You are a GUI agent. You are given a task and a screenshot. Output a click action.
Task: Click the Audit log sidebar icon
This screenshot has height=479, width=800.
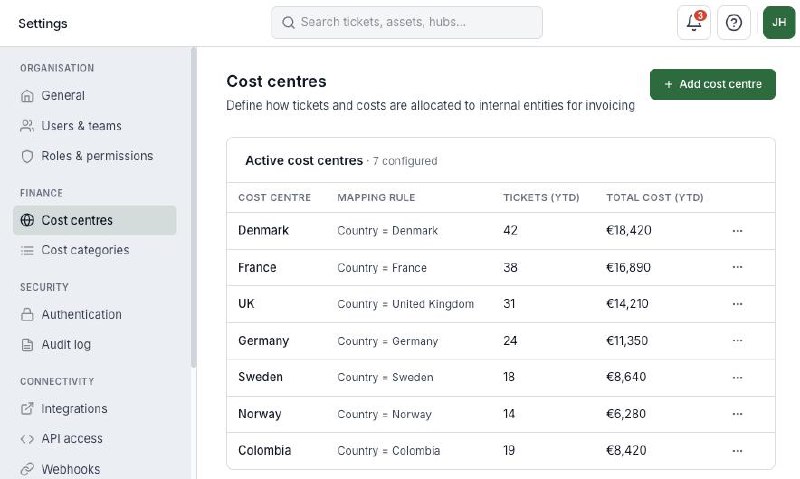(28, 345)
